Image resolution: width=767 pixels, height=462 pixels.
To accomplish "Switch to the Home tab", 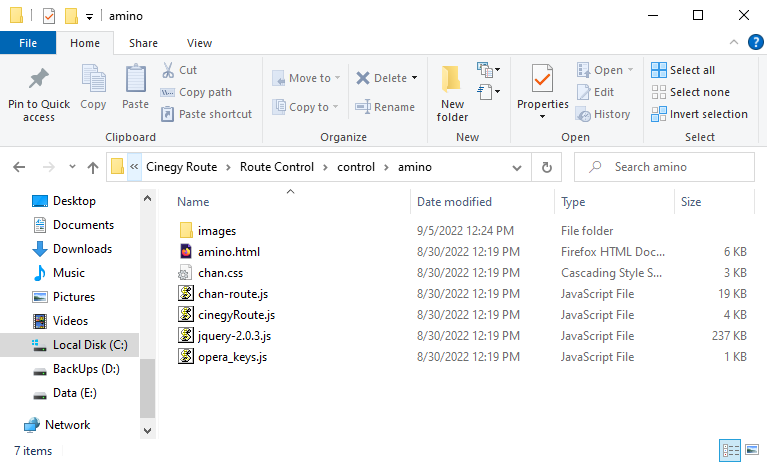I will click(85, 43).
